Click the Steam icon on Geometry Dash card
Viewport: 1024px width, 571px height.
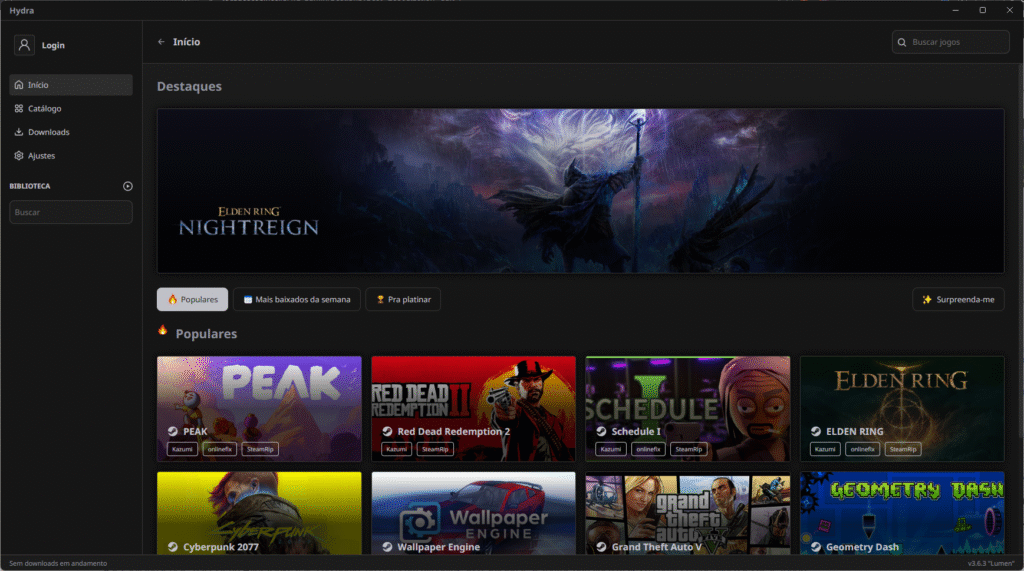click(816, 547)
